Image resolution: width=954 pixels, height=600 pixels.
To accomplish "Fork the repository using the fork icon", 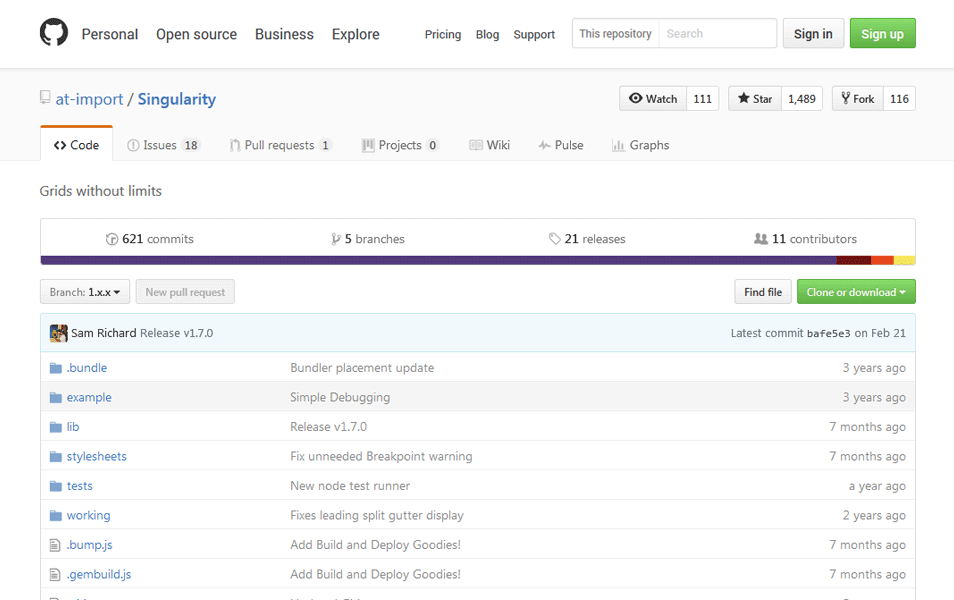I will (845, 98).
